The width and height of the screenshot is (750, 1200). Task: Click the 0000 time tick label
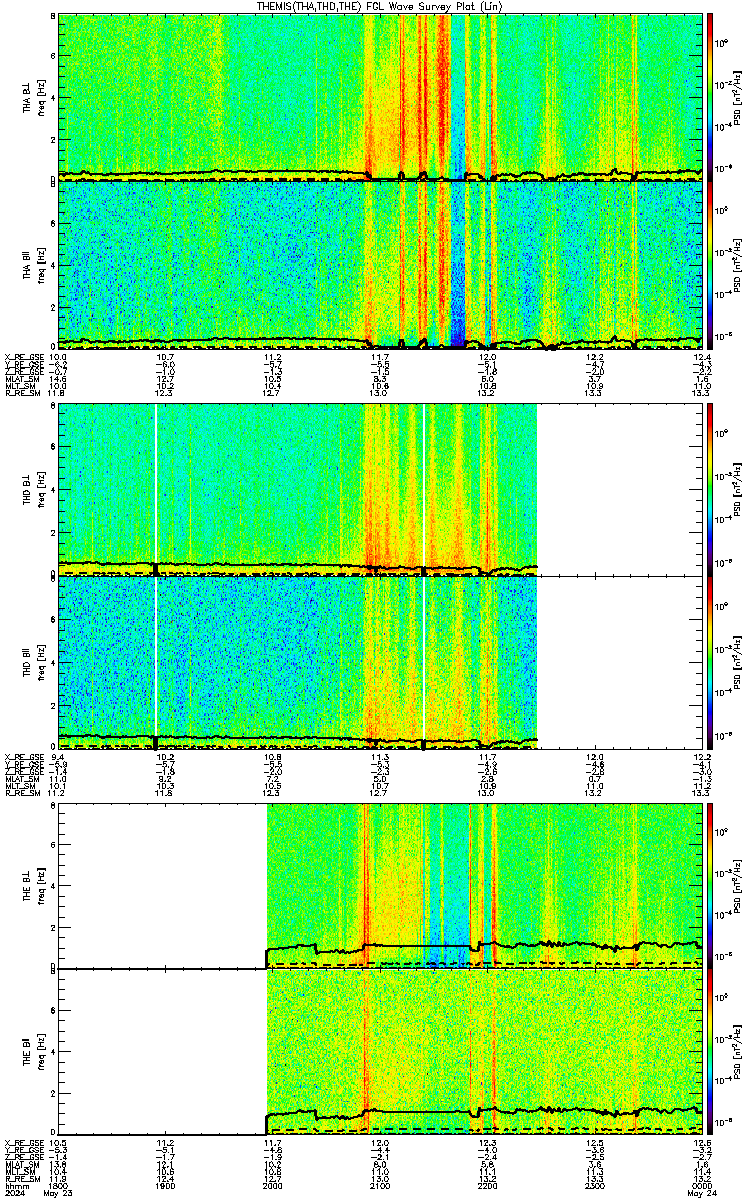pyautogui.click(x=700, y=1184)
